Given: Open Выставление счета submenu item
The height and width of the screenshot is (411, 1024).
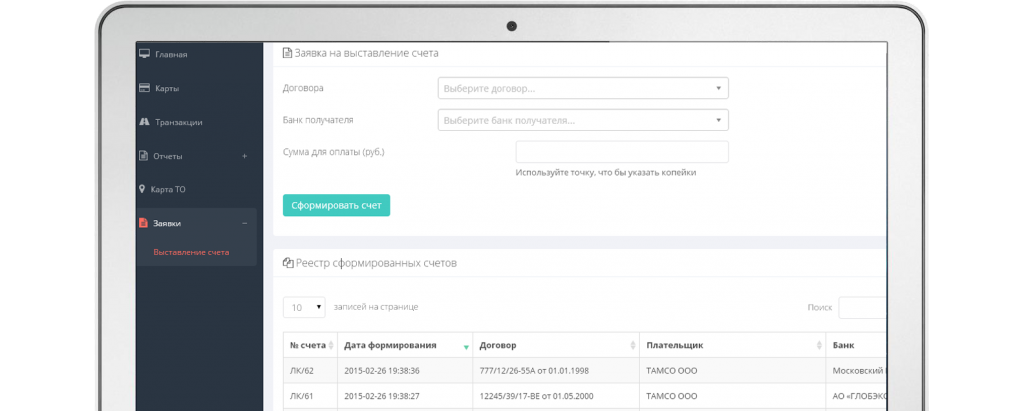Looking at the screenshot, I should tap(191, 252).
